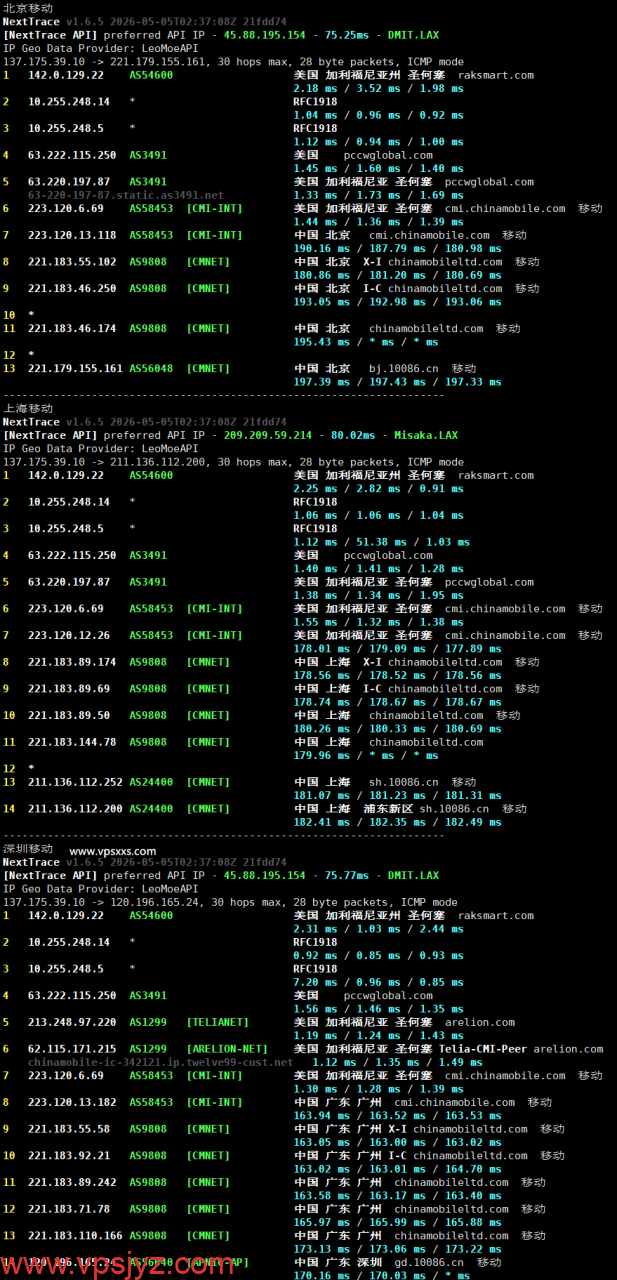
Task: Click the 75.25ms API latency value
Action: (x=347, y=35)
